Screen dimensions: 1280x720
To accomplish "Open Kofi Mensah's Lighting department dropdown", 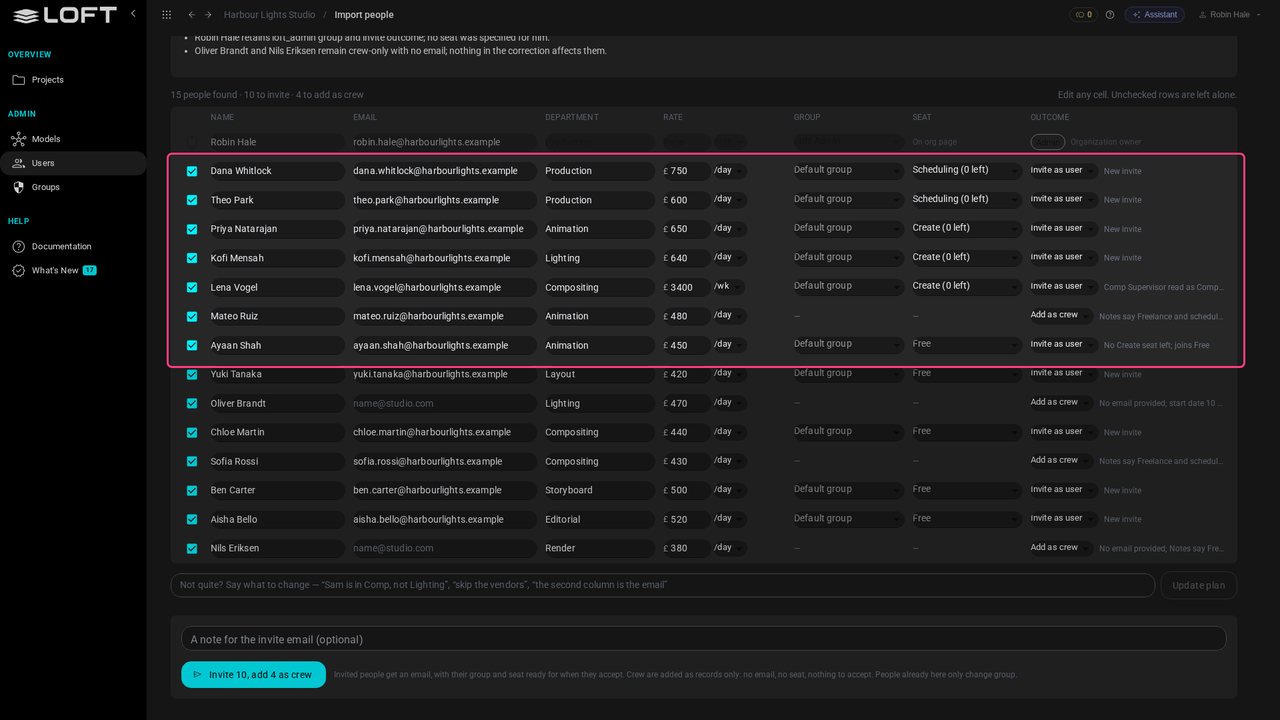I will 598,258.
